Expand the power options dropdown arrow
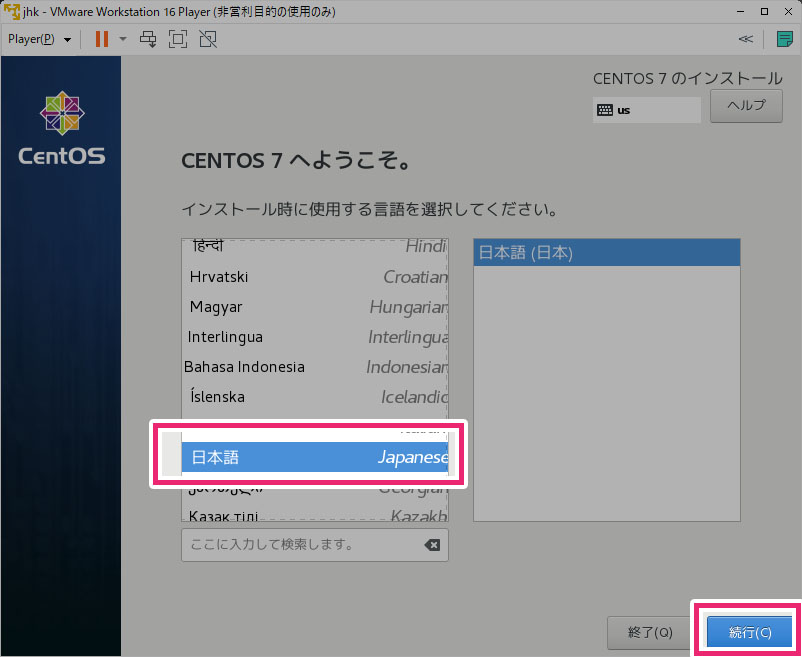This screenshot has width=802, height=657. pyautogui.click(x=123, y=39)
